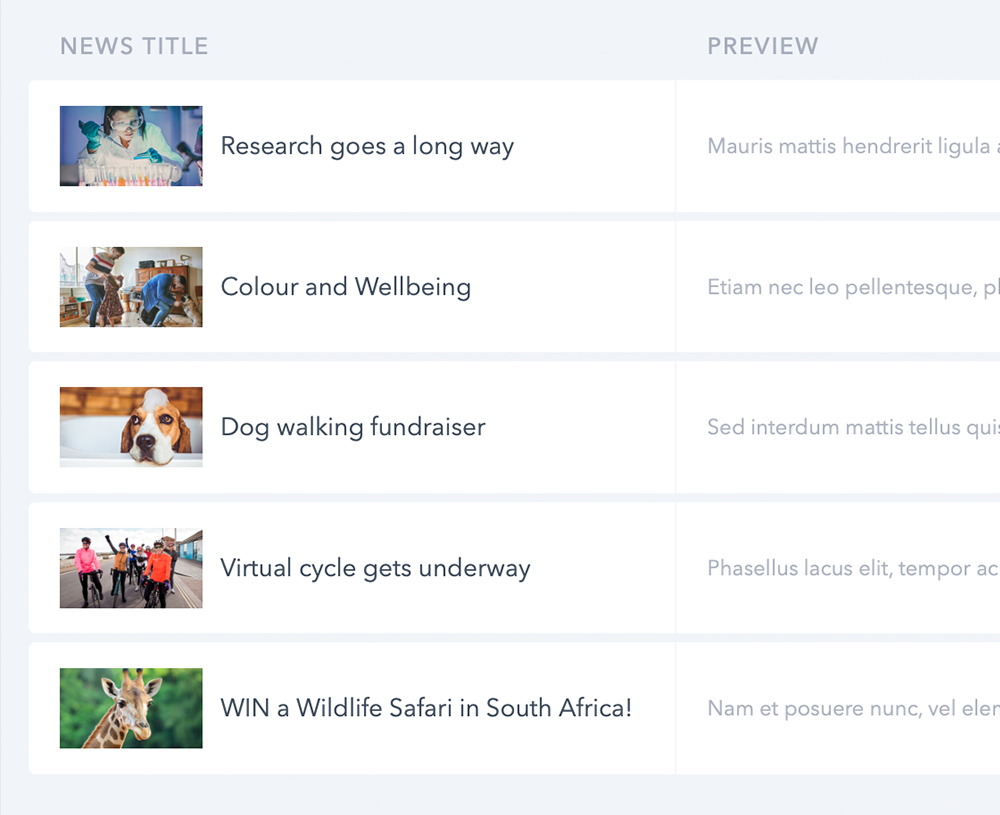Open the family and dog thumbnail
This screenshot has height=815, width=1000.
[x=131, y=287]
